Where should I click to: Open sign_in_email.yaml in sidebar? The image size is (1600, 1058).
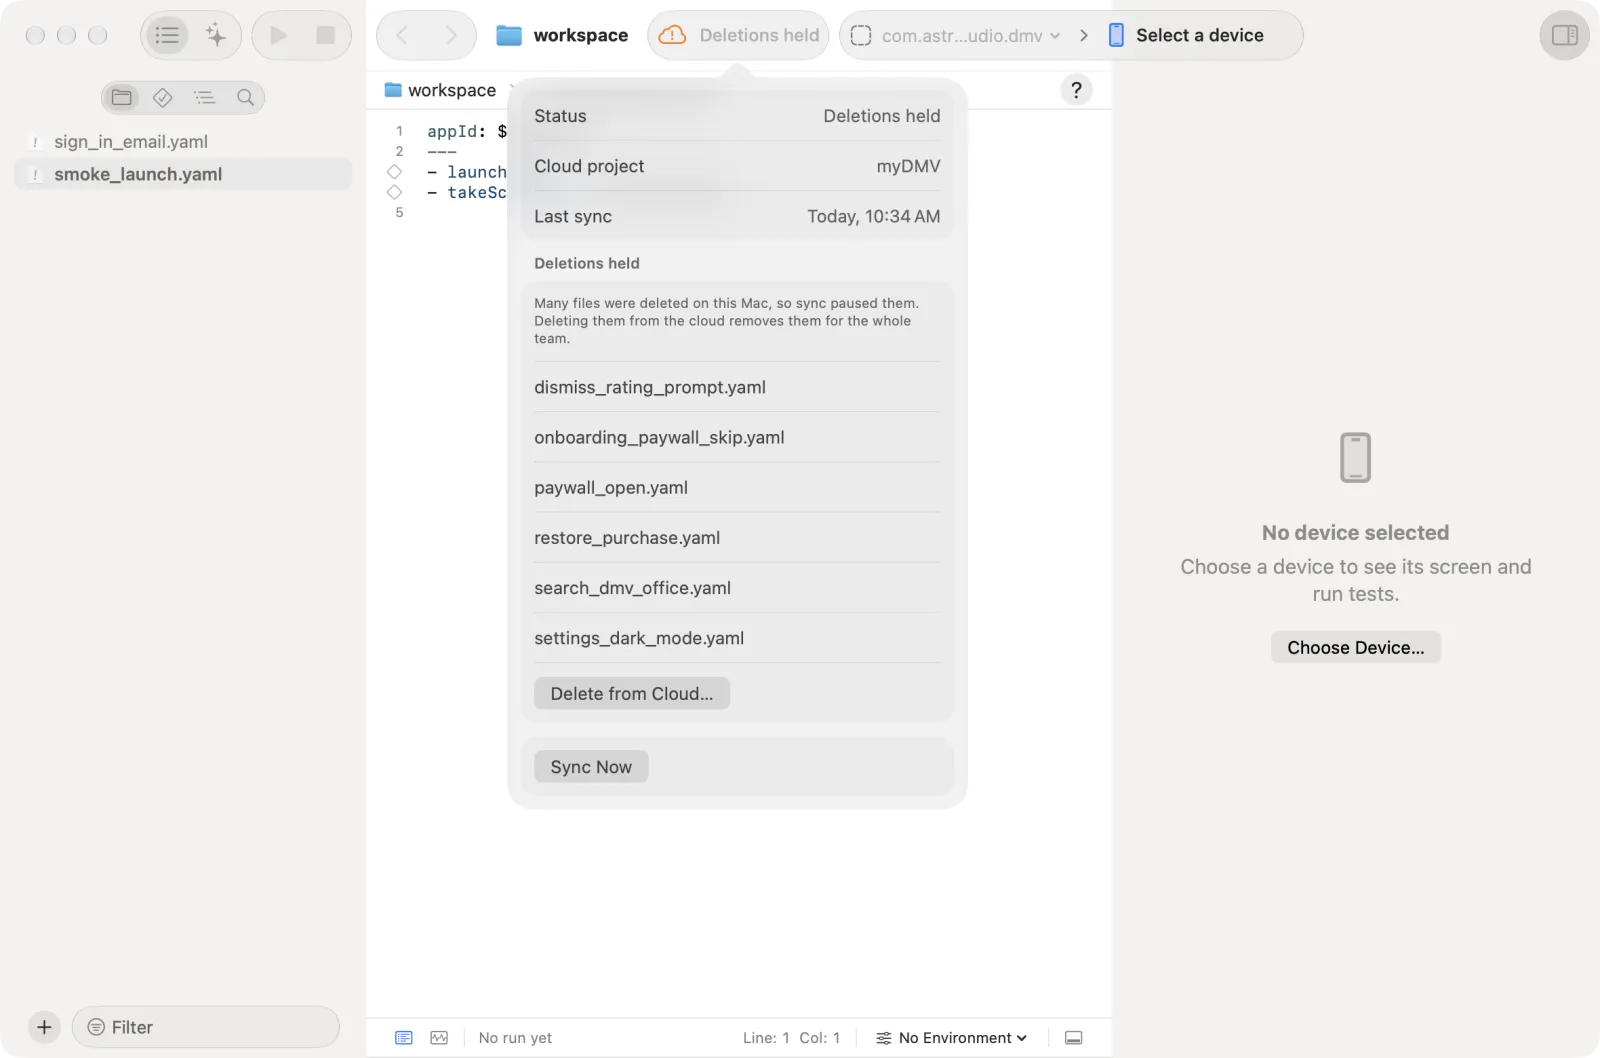point(183,142)
